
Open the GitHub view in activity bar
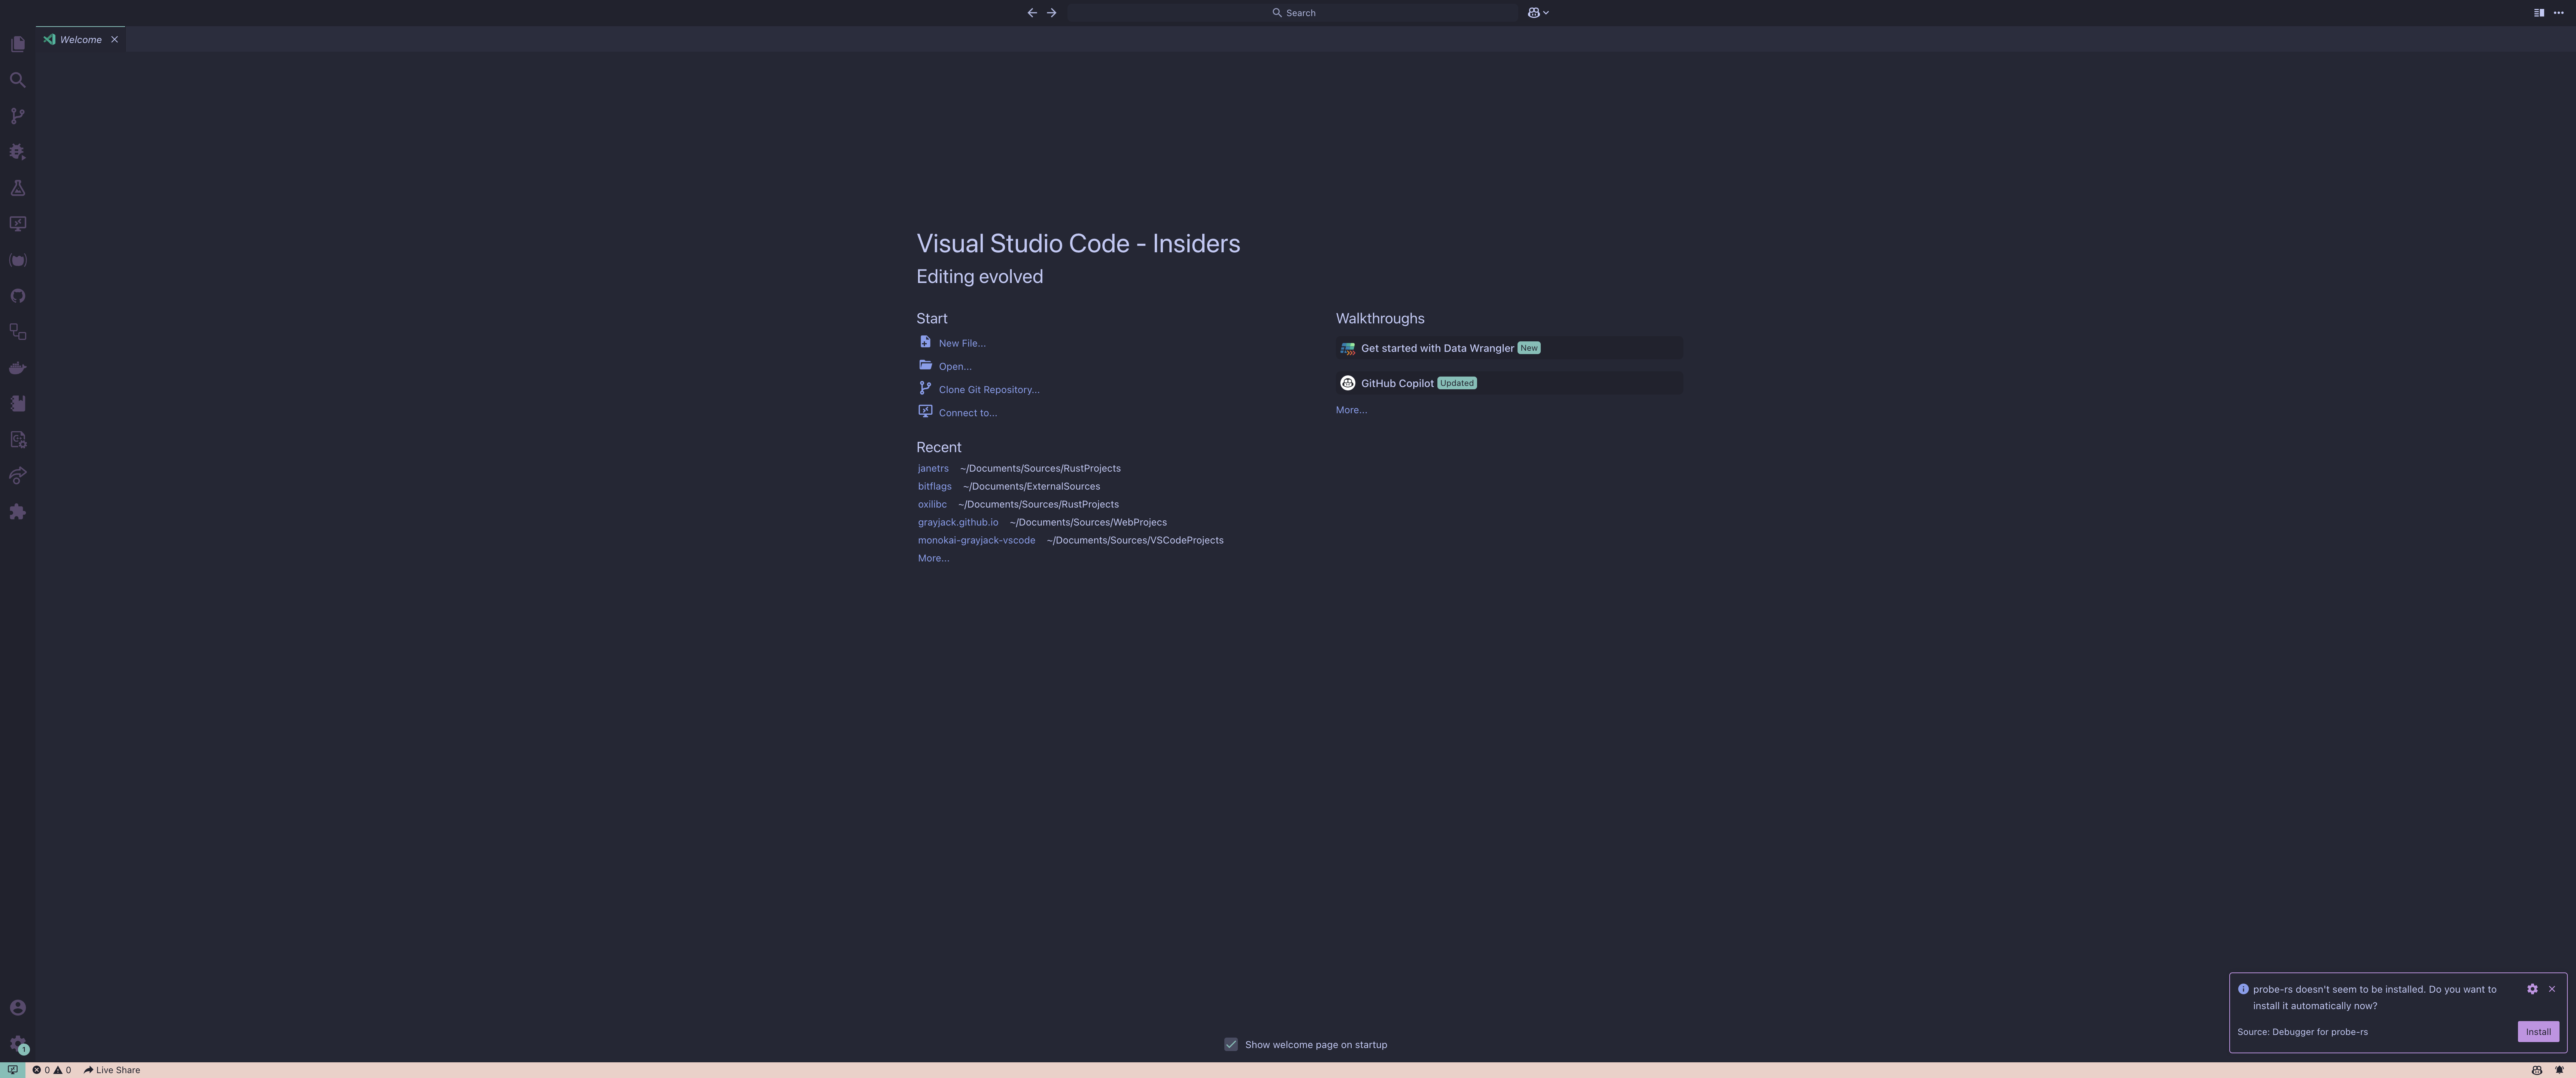(17, 296)
